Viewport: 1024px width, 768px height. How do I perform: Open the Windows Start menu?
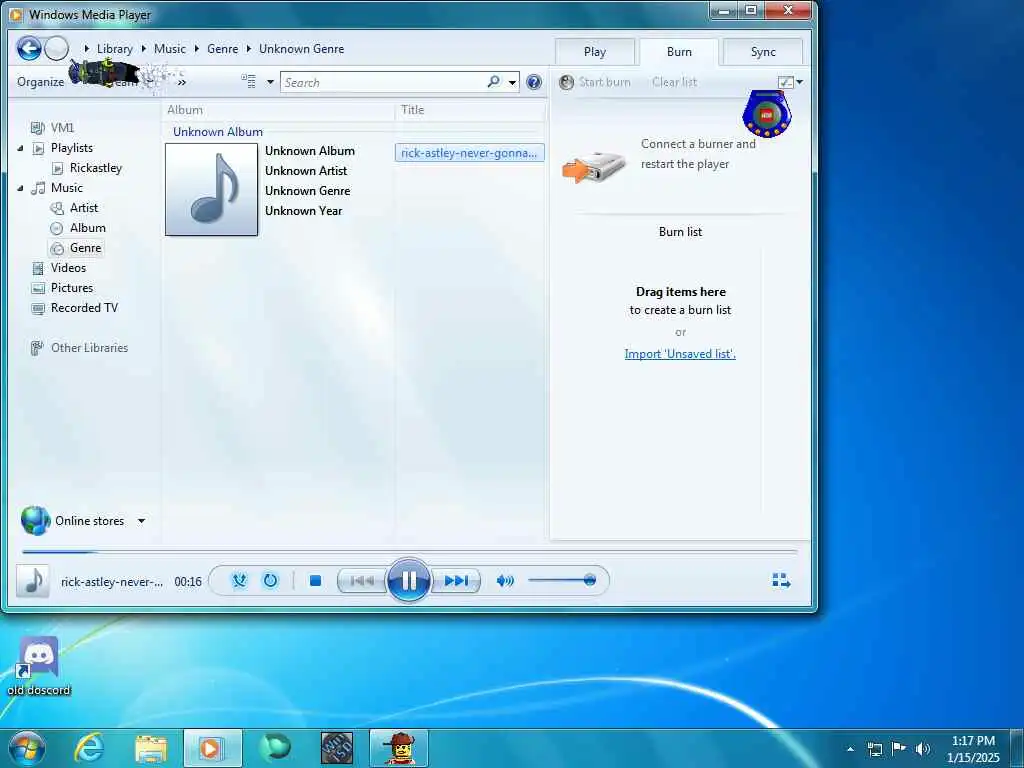pyautogui.click(x=27, y=748)
